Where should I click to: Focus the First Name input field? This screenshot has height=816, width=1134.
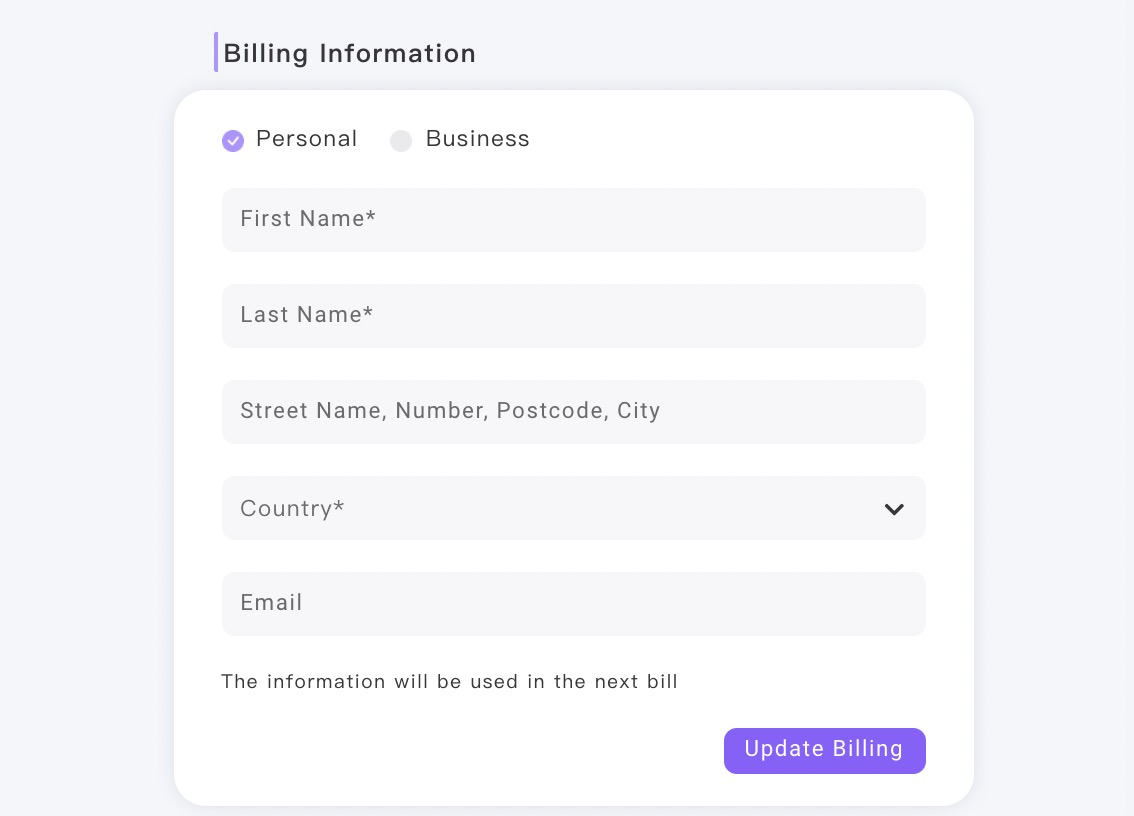(574, 220)
